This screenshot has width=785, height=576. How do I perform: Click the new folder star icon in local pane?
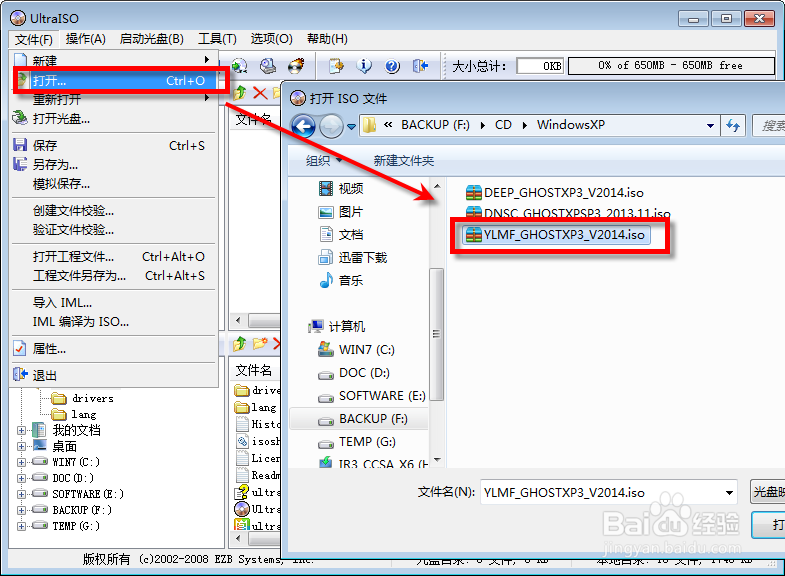[260, 344]
